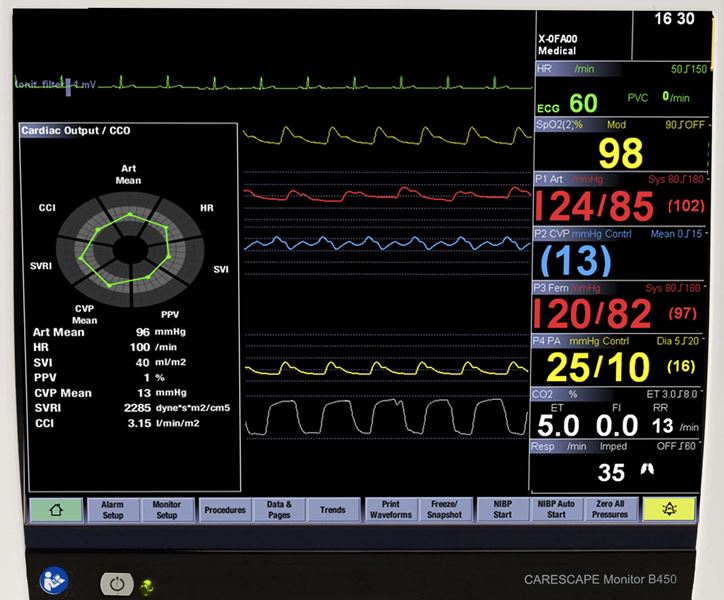Open the Monitor Setup menu
724x600 pixels.
pos(167,509)
